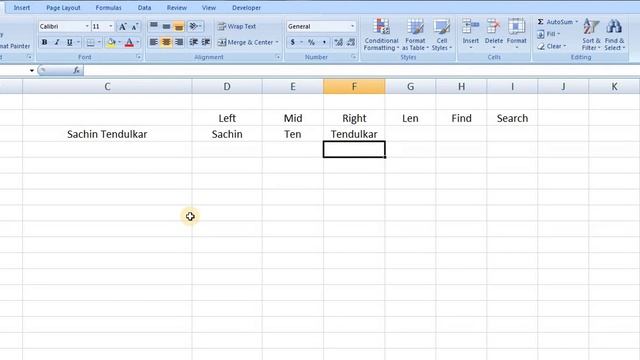Toggle Top Align
Viewport: 640px width, 360px height.
coord(154,27)
